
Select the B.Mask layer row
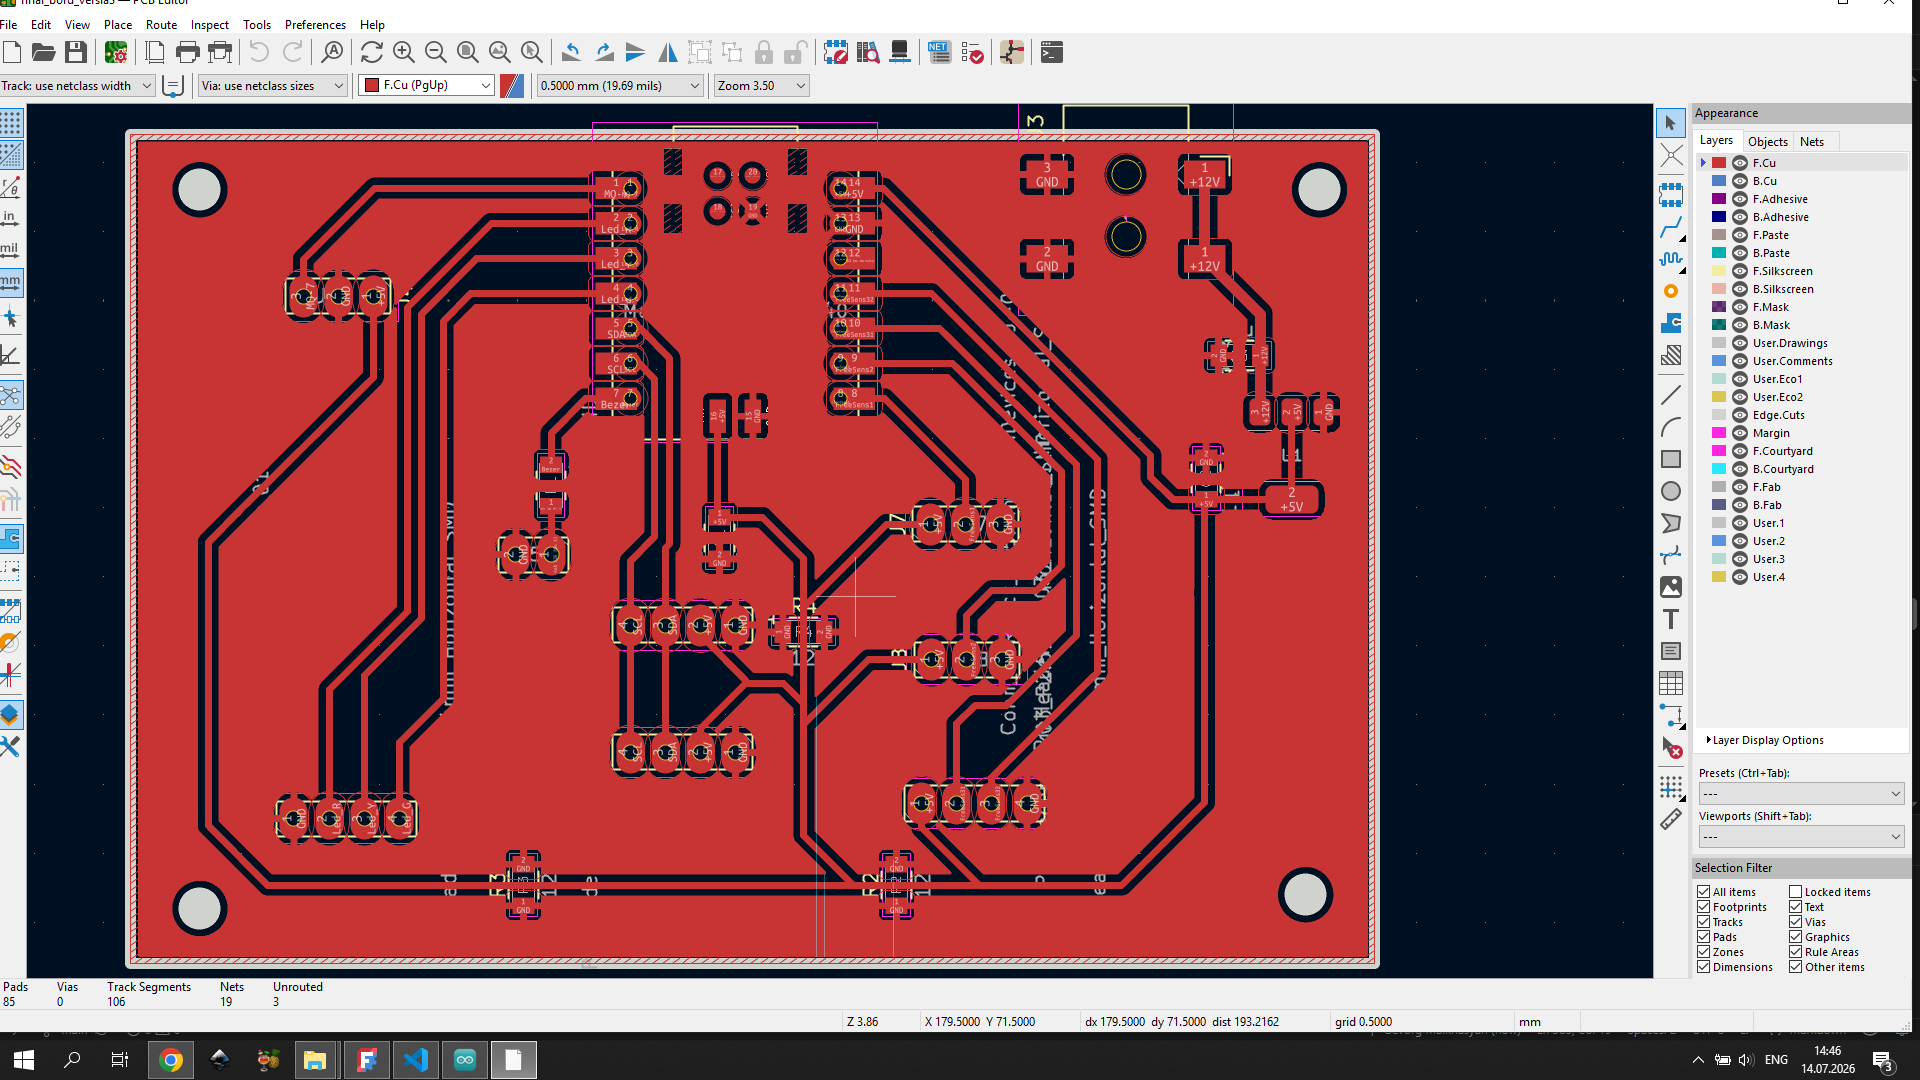click(x=1803, y=325)
